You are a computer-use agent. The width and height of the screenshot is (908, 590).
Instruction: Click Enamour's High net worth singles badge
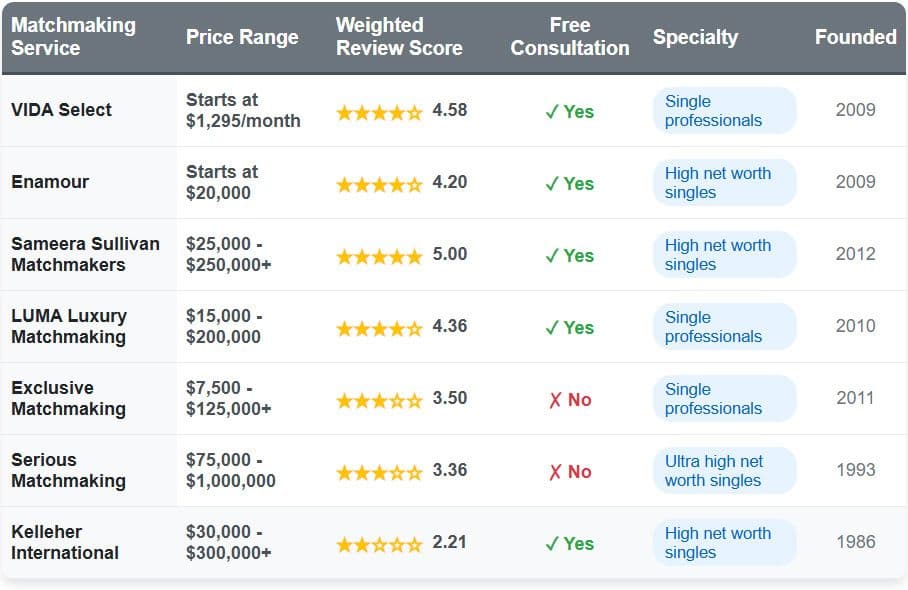pyautogui.click(x=724, y=183)
